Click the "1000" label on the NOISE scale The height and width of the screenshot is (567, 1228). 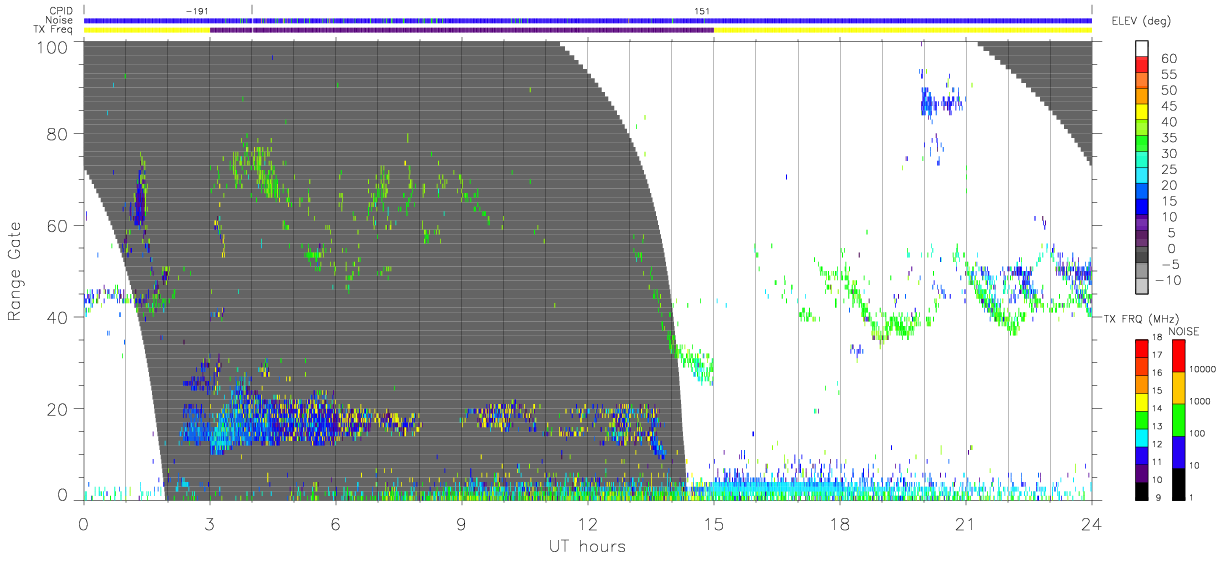coord(1202,400)
